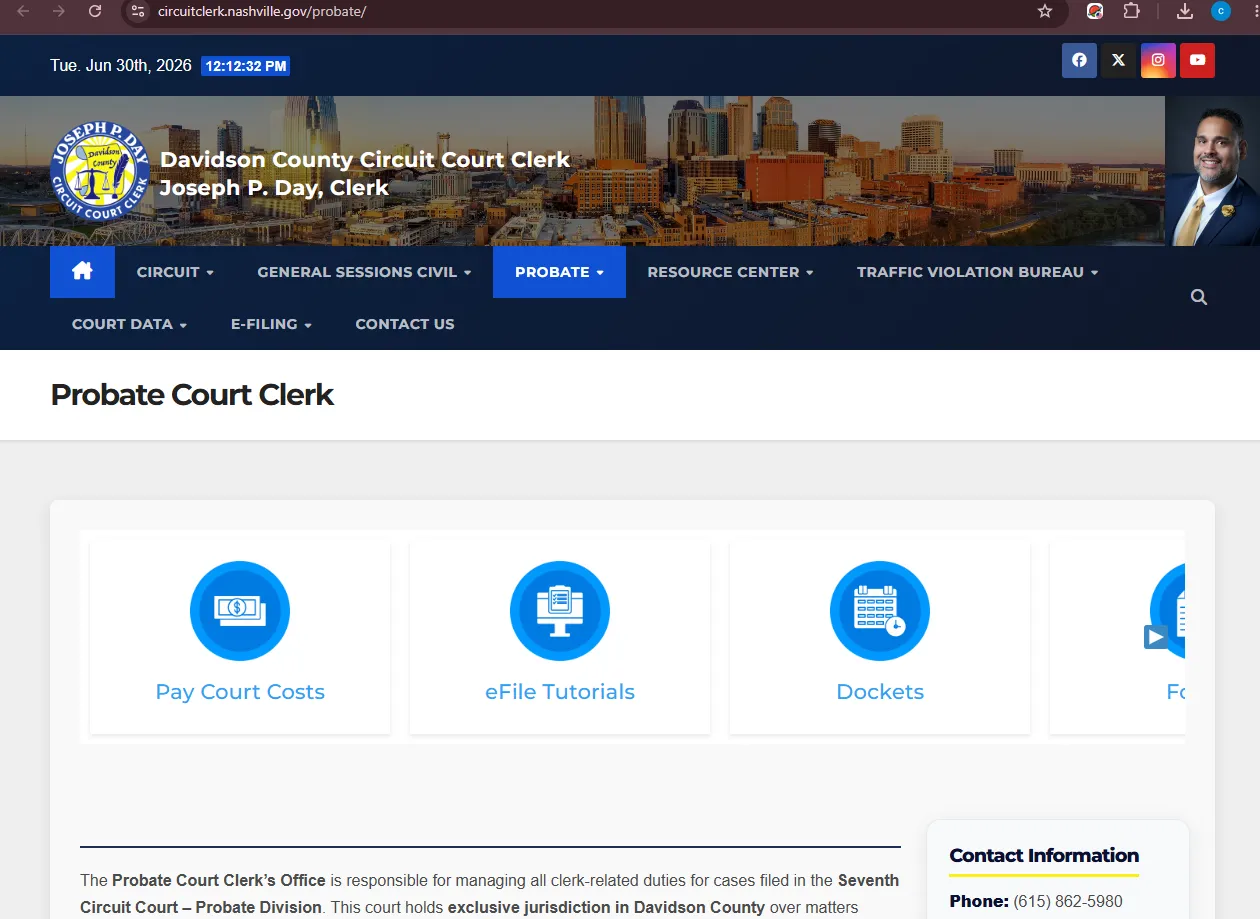Open the browser profile avatar
Viewport: 1260px width, 919px height.
(x=1221, y=11)
